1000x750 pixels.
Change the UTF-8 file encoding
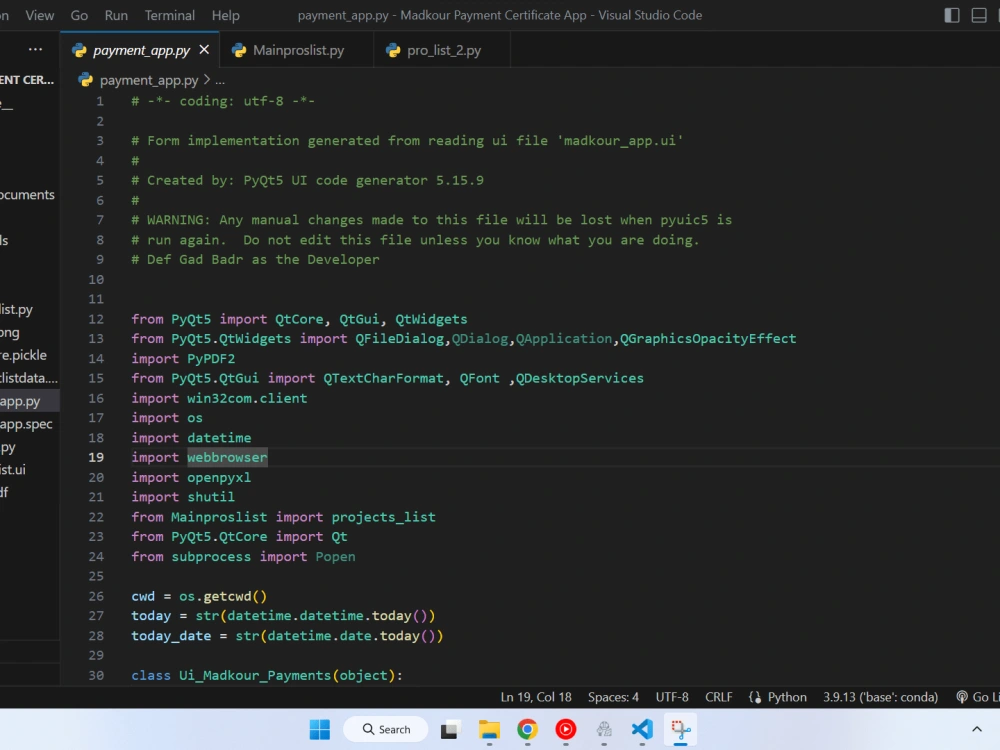click(672, 697)
